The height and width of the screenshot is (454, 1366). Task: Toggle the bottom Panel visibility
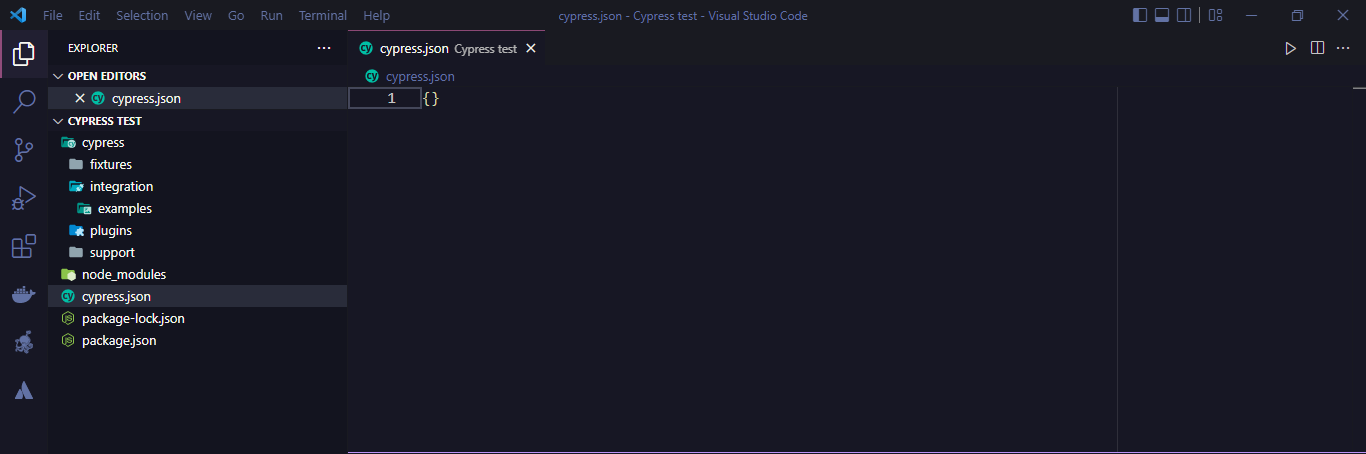(x=1162, y=15)
